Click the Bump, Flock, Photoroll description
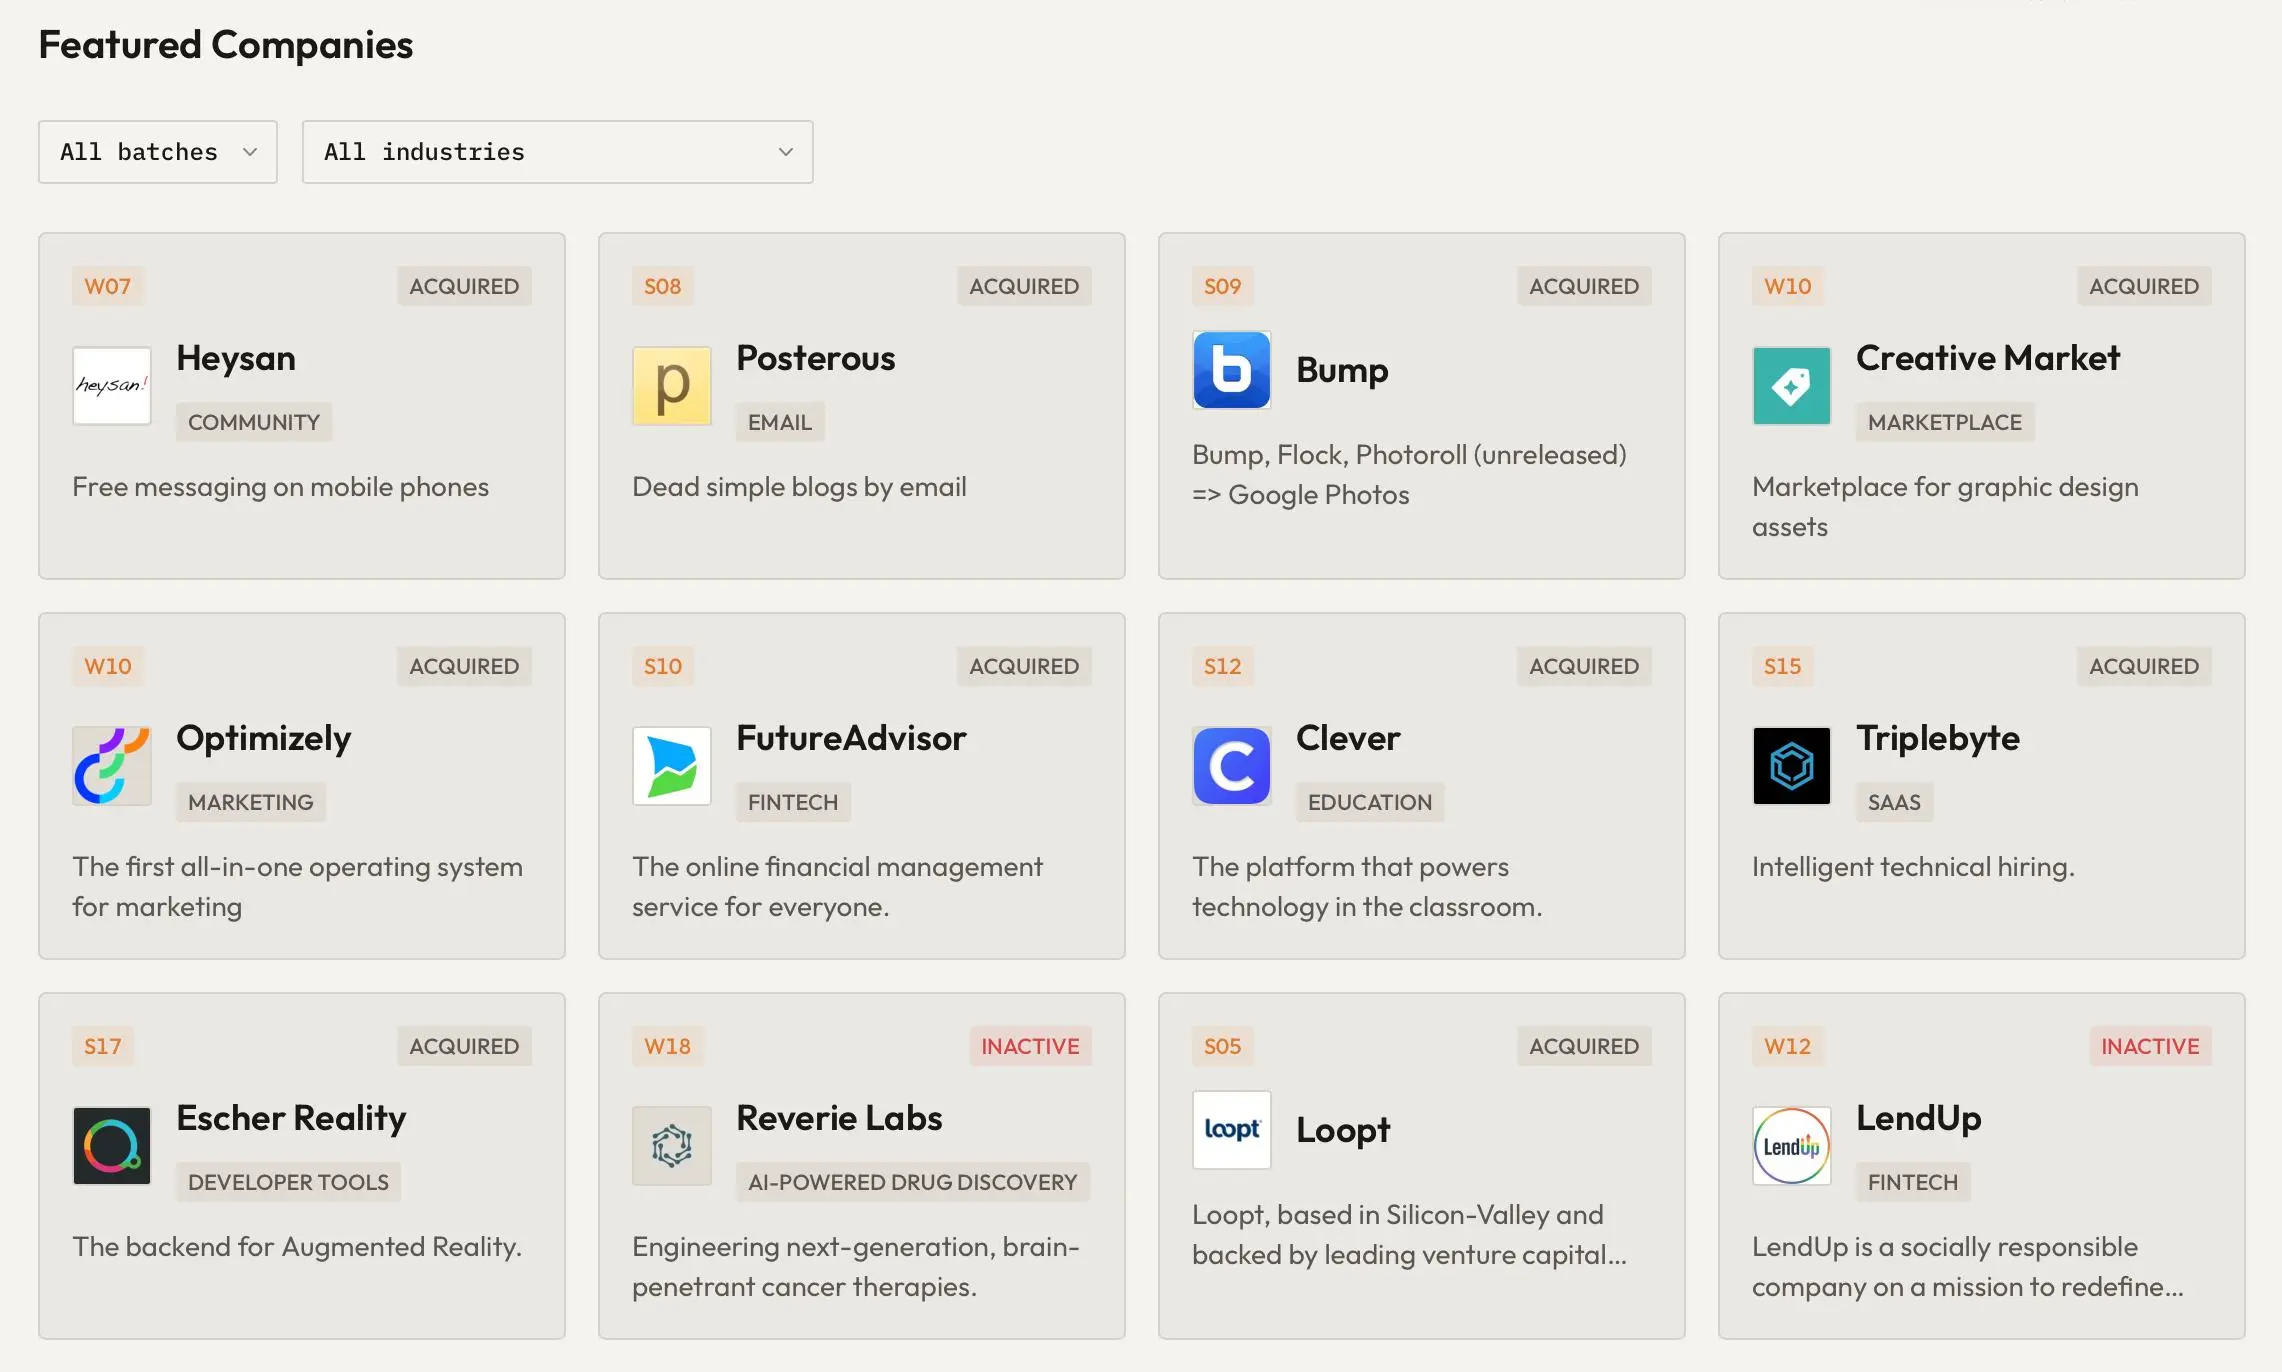Viewport: 2282px width, 1372px height. (x=1409, y=475)
